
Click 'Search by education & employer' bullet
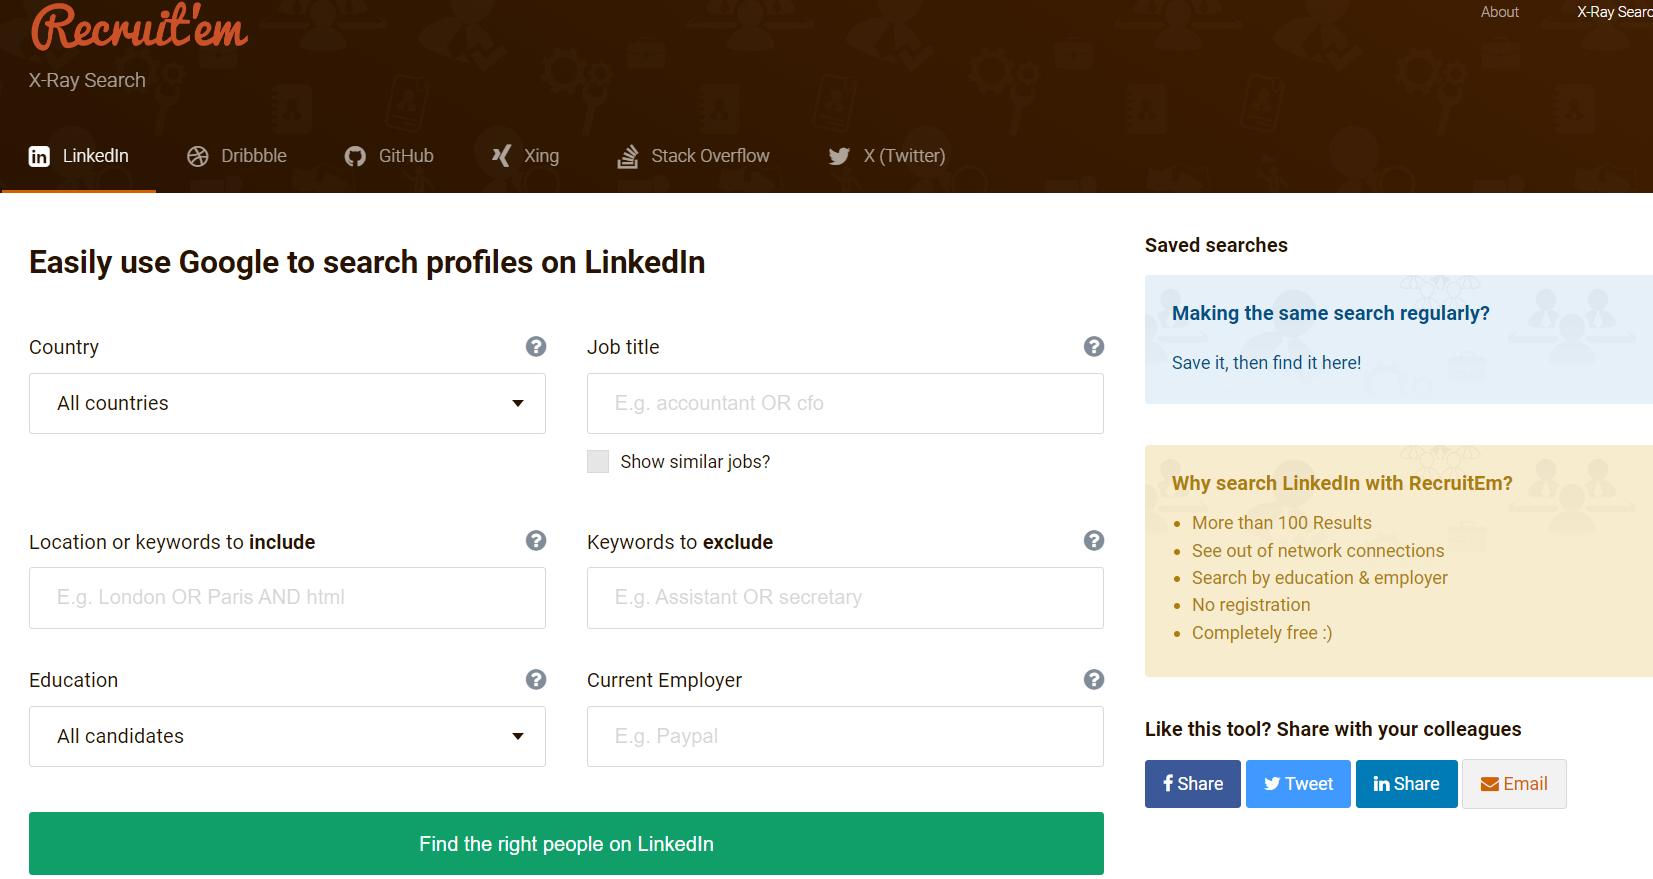click(1319, 578)
